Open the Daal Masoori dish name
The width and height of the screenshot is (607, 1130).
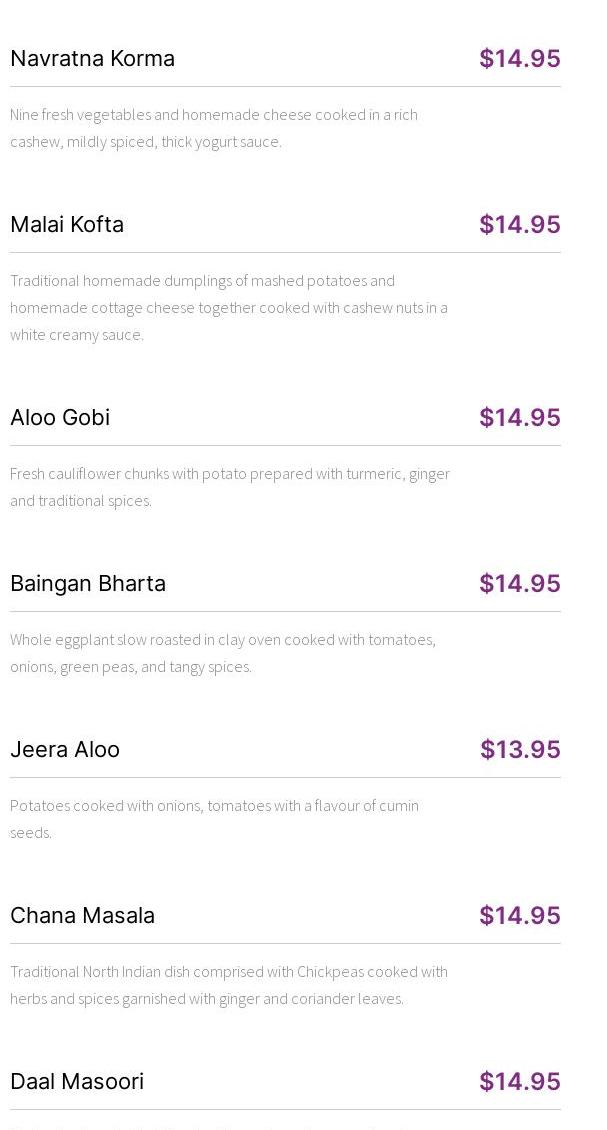point(77,1081)
